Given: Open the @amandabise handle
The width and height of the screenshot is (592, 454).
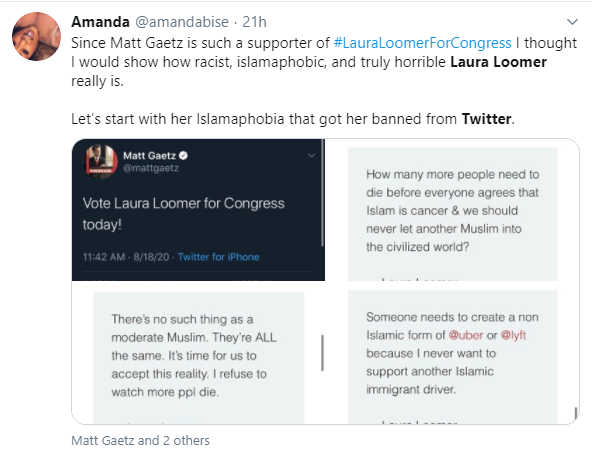Looking at the screenshot, I should point(182,22).
